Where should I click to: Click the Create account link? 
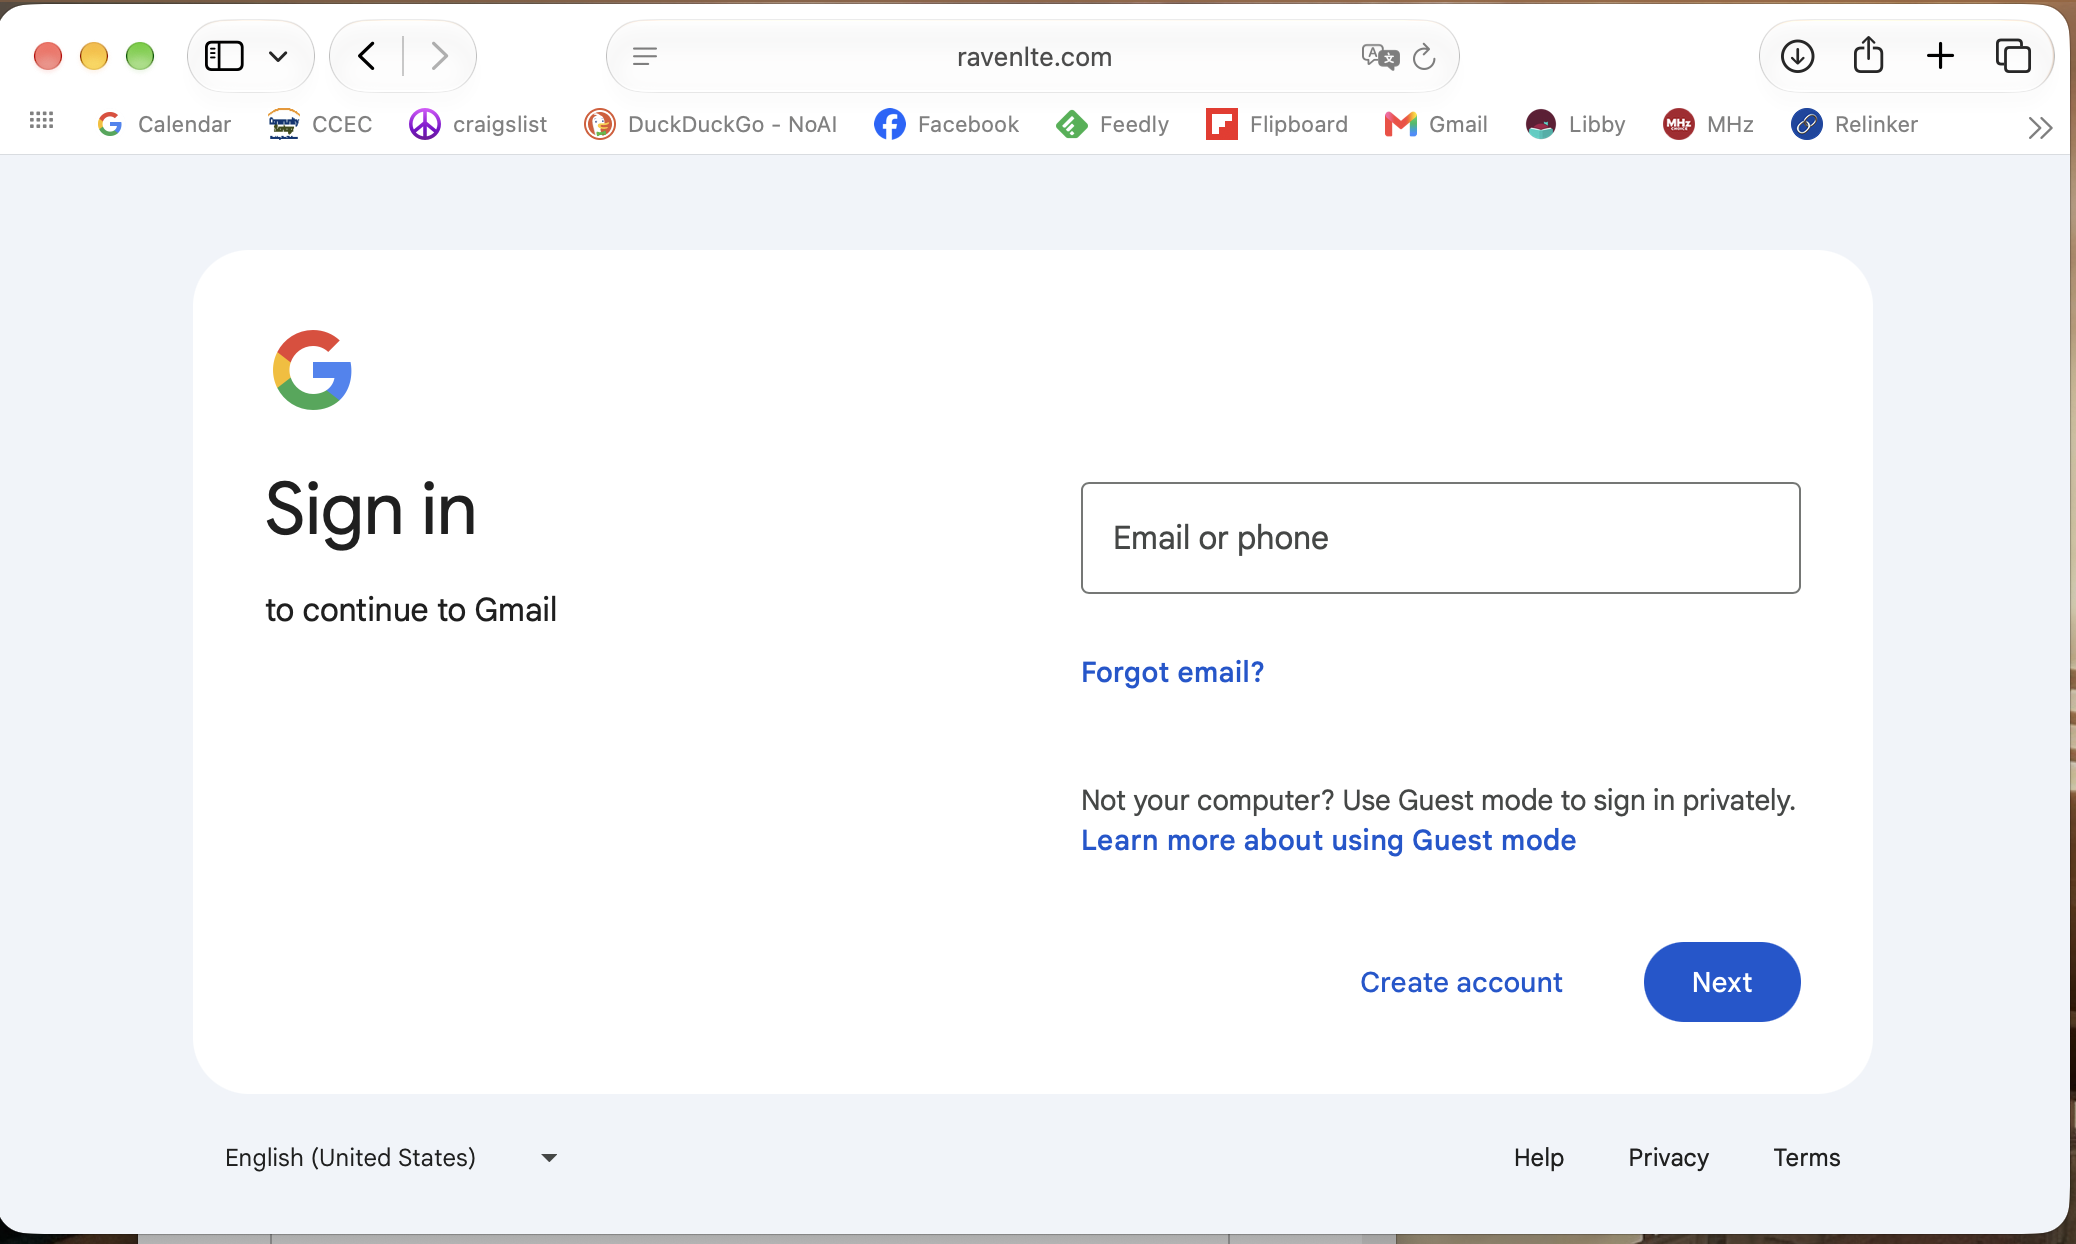(x=1461, y=982)
